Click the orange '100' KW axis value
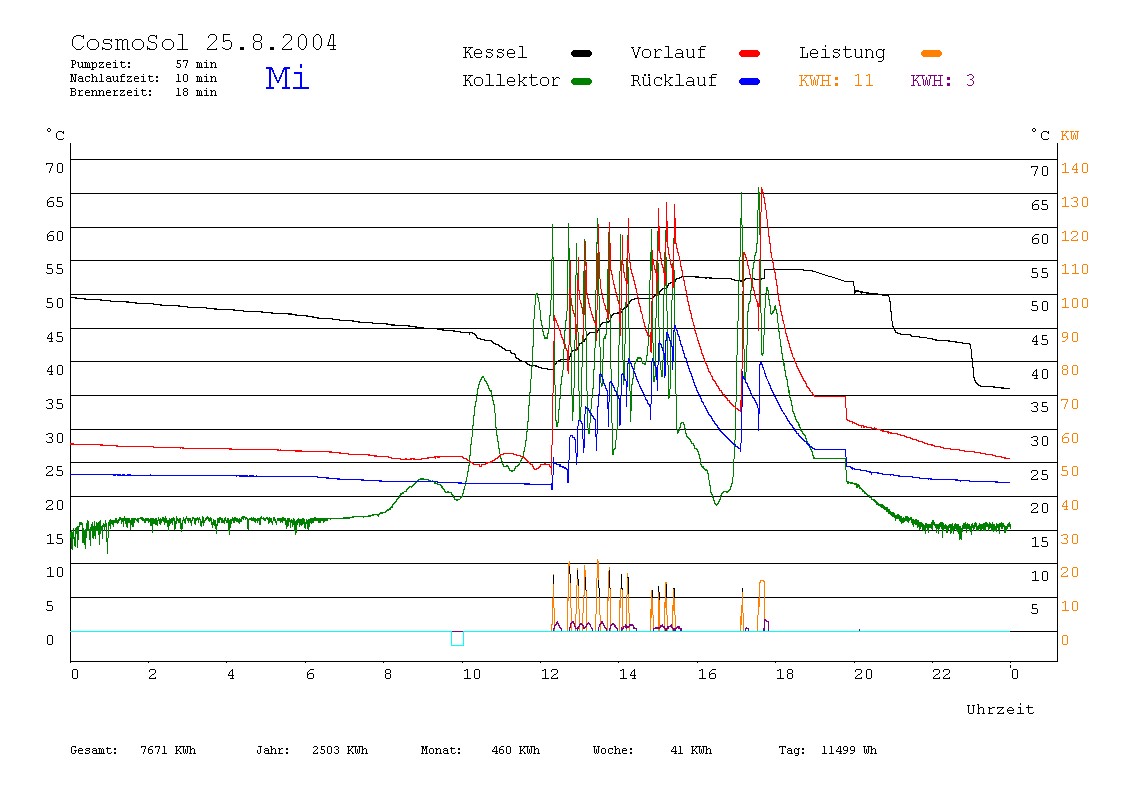Image resolution: width=1148 pixels, height=812 pixels. point(1075,303)
